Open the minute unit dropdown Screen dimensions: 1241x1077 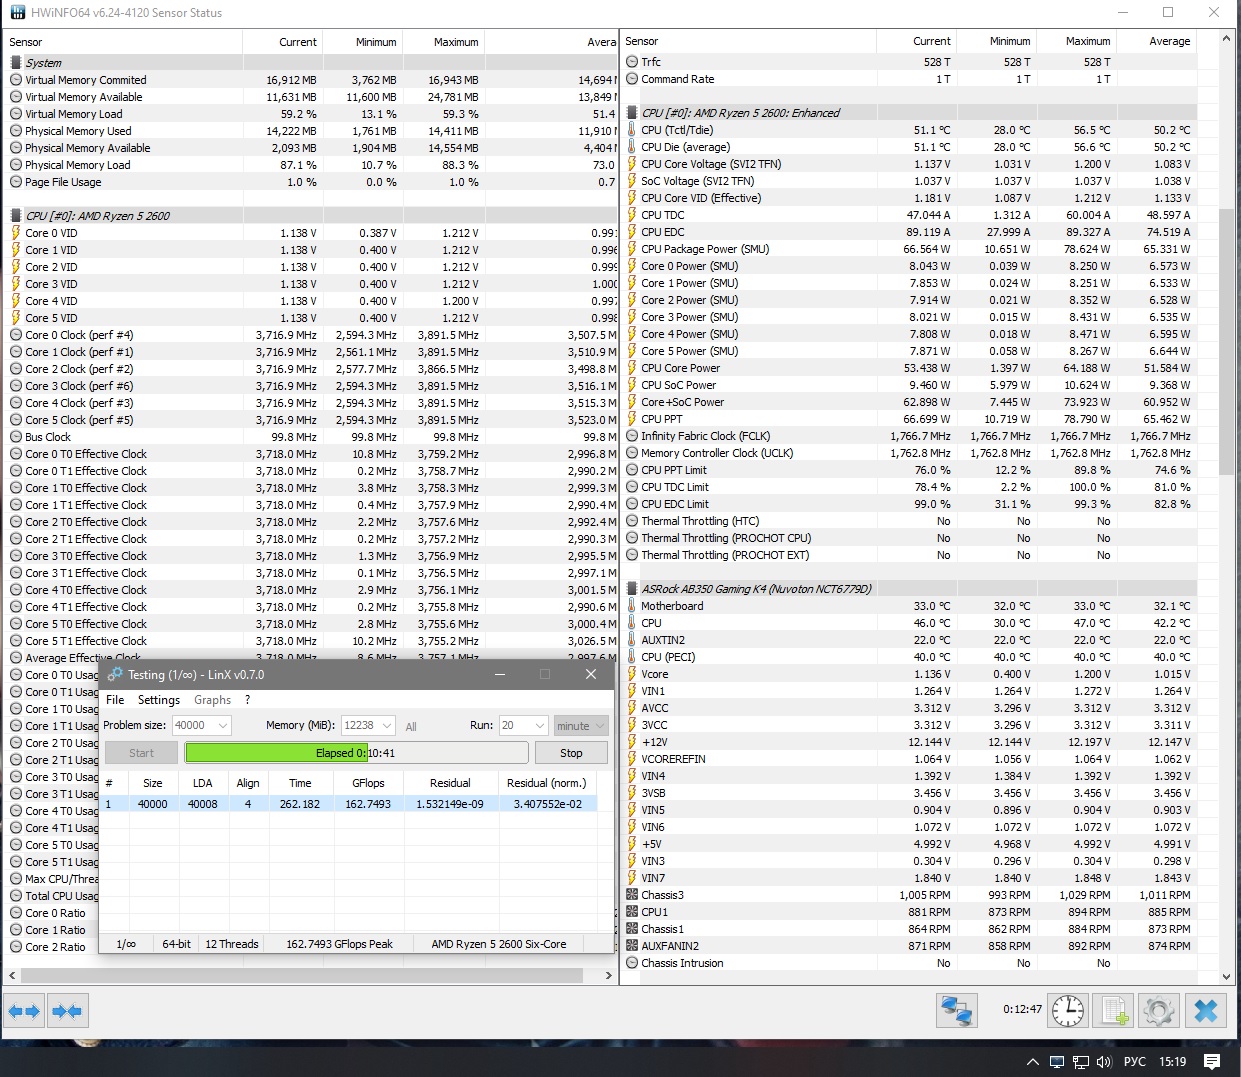coord(581,725)
